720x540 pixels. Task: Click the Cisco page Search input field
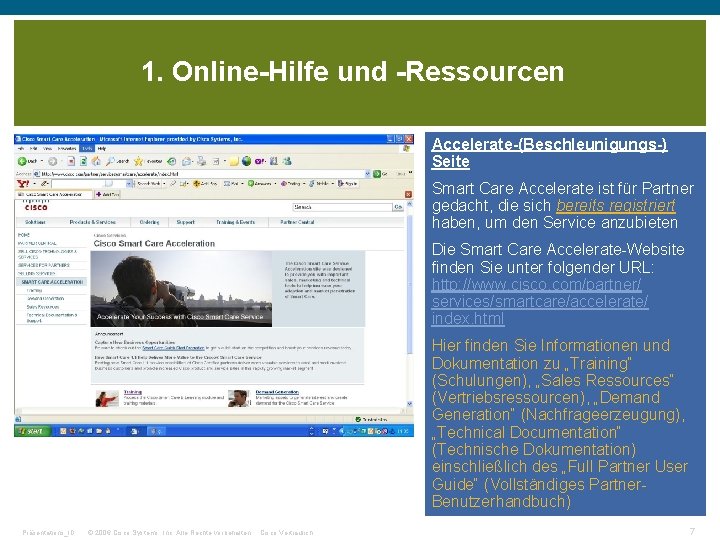tap(342, 207)
